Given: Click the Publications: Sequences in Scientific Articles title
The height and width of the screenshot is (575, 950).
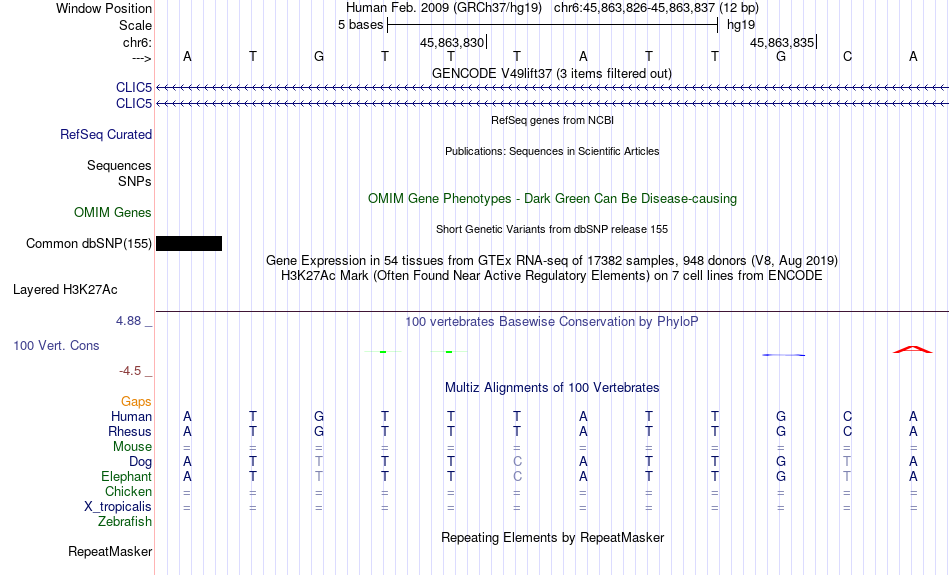Looking at the screenshot, I should point(552,151).
